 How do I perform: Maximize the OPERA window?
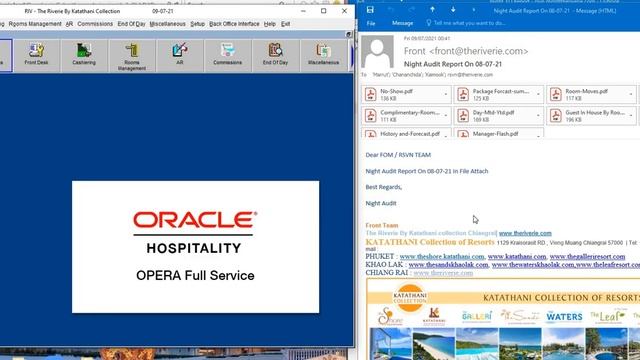pos(324,11)
